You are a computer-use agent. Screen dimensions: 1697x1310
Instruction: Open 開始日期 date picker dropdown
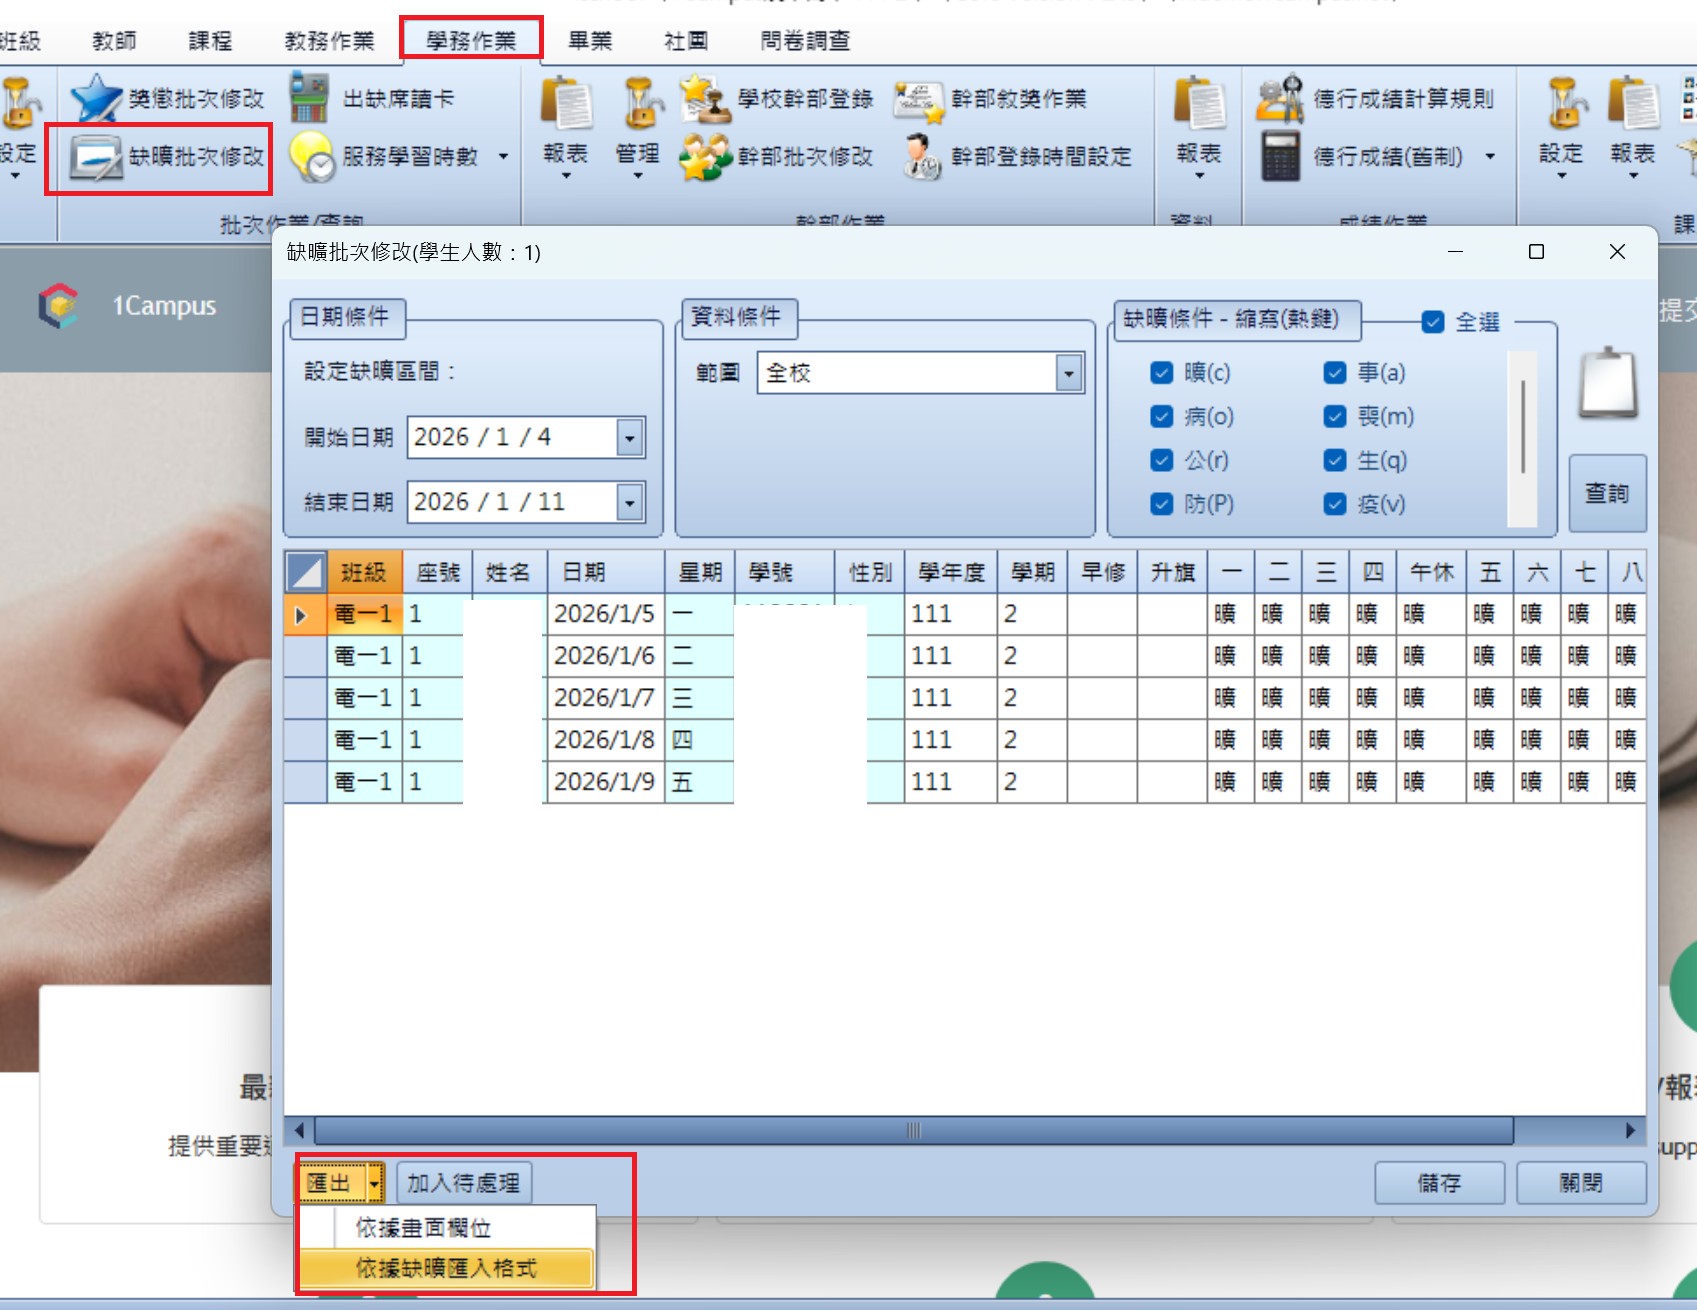coord(630,438)
